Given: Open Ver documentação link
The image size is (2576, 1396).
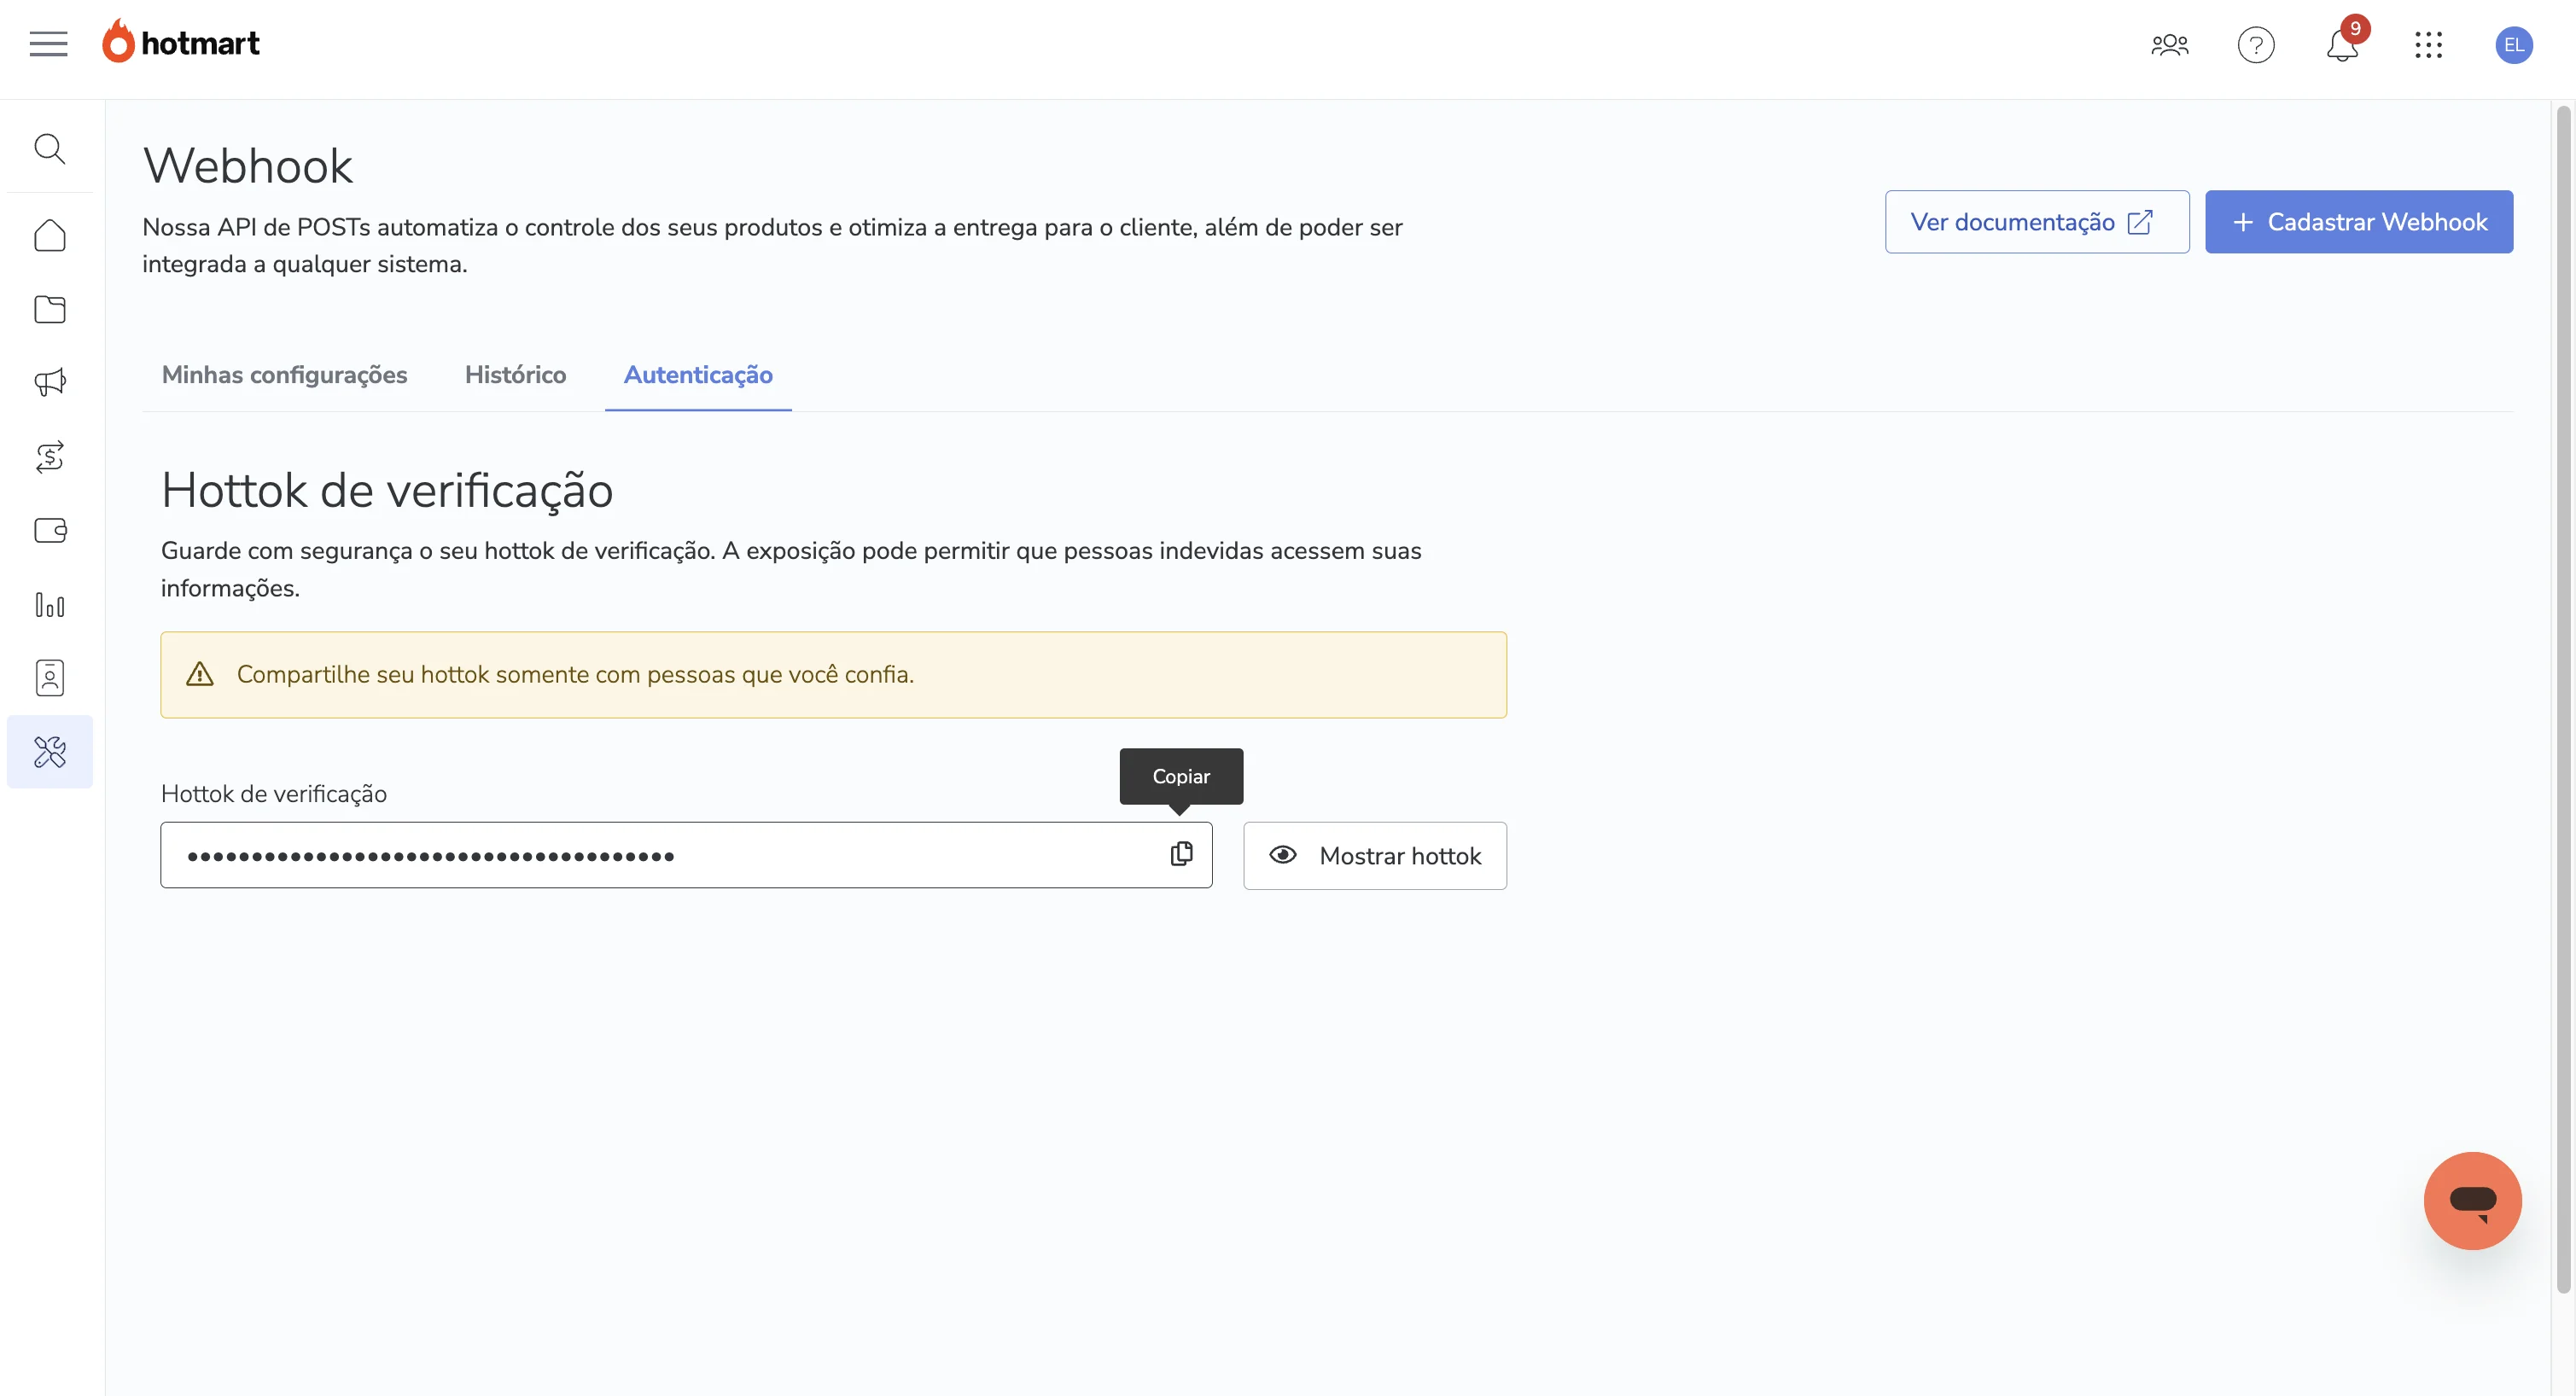Looking at the screenshot, I should (x=2036, y=221).
